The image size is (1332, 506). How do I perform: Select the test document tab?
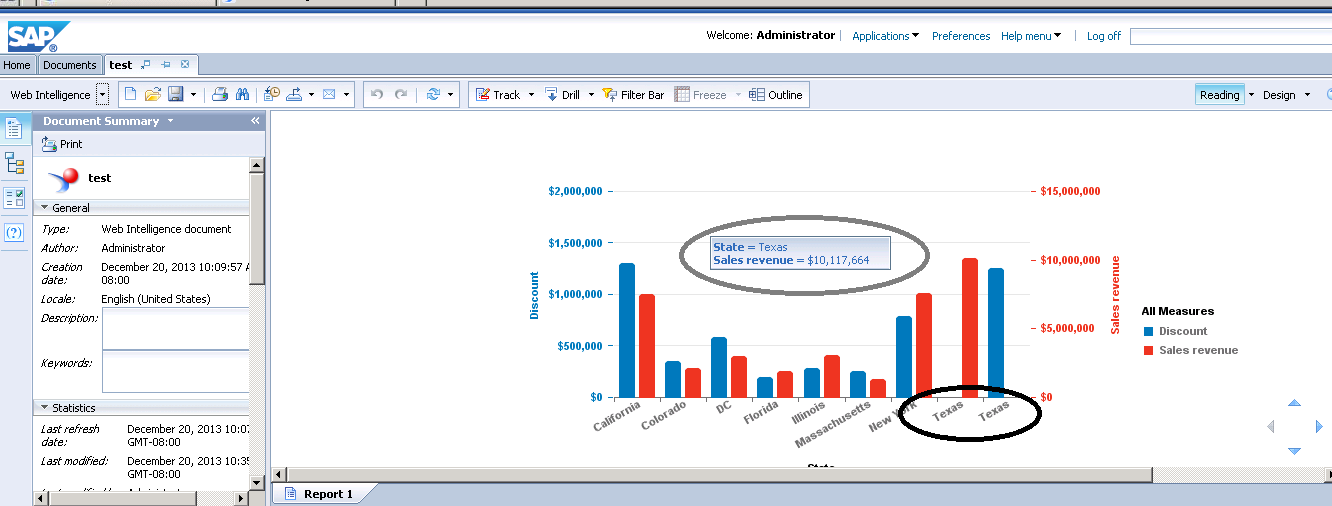(121, 65)
